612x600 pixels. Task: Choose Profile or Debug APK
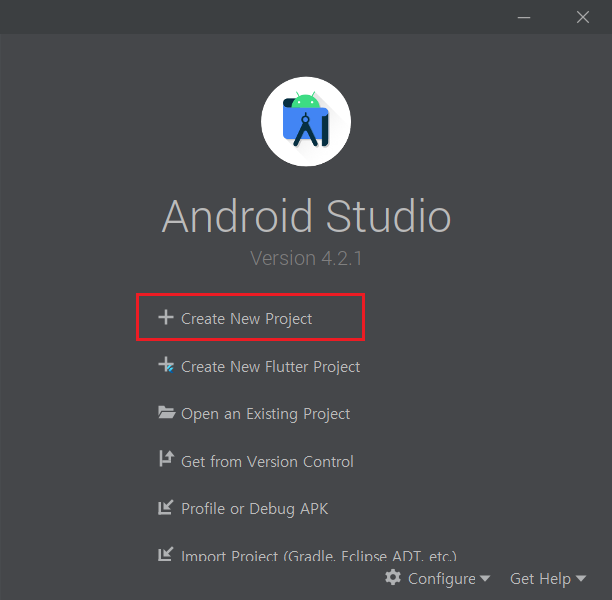[254, 509]
